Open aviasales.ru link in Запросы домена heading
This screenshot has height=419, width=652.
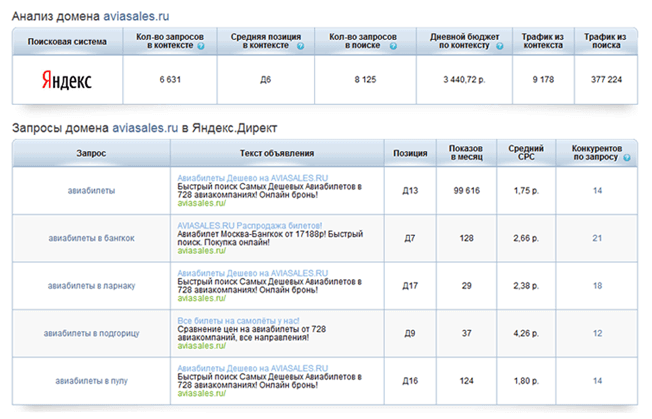(145, 128)
